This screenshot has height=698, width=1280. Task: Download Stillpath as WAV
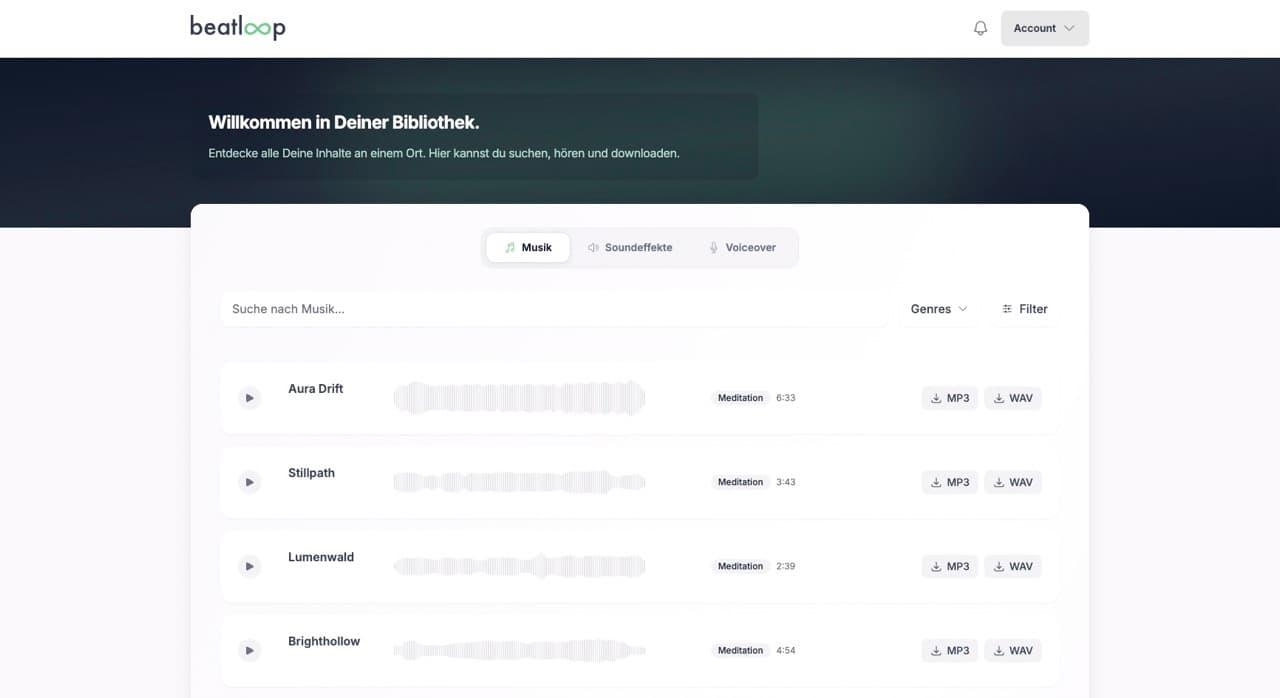(x=1012, y=482)
